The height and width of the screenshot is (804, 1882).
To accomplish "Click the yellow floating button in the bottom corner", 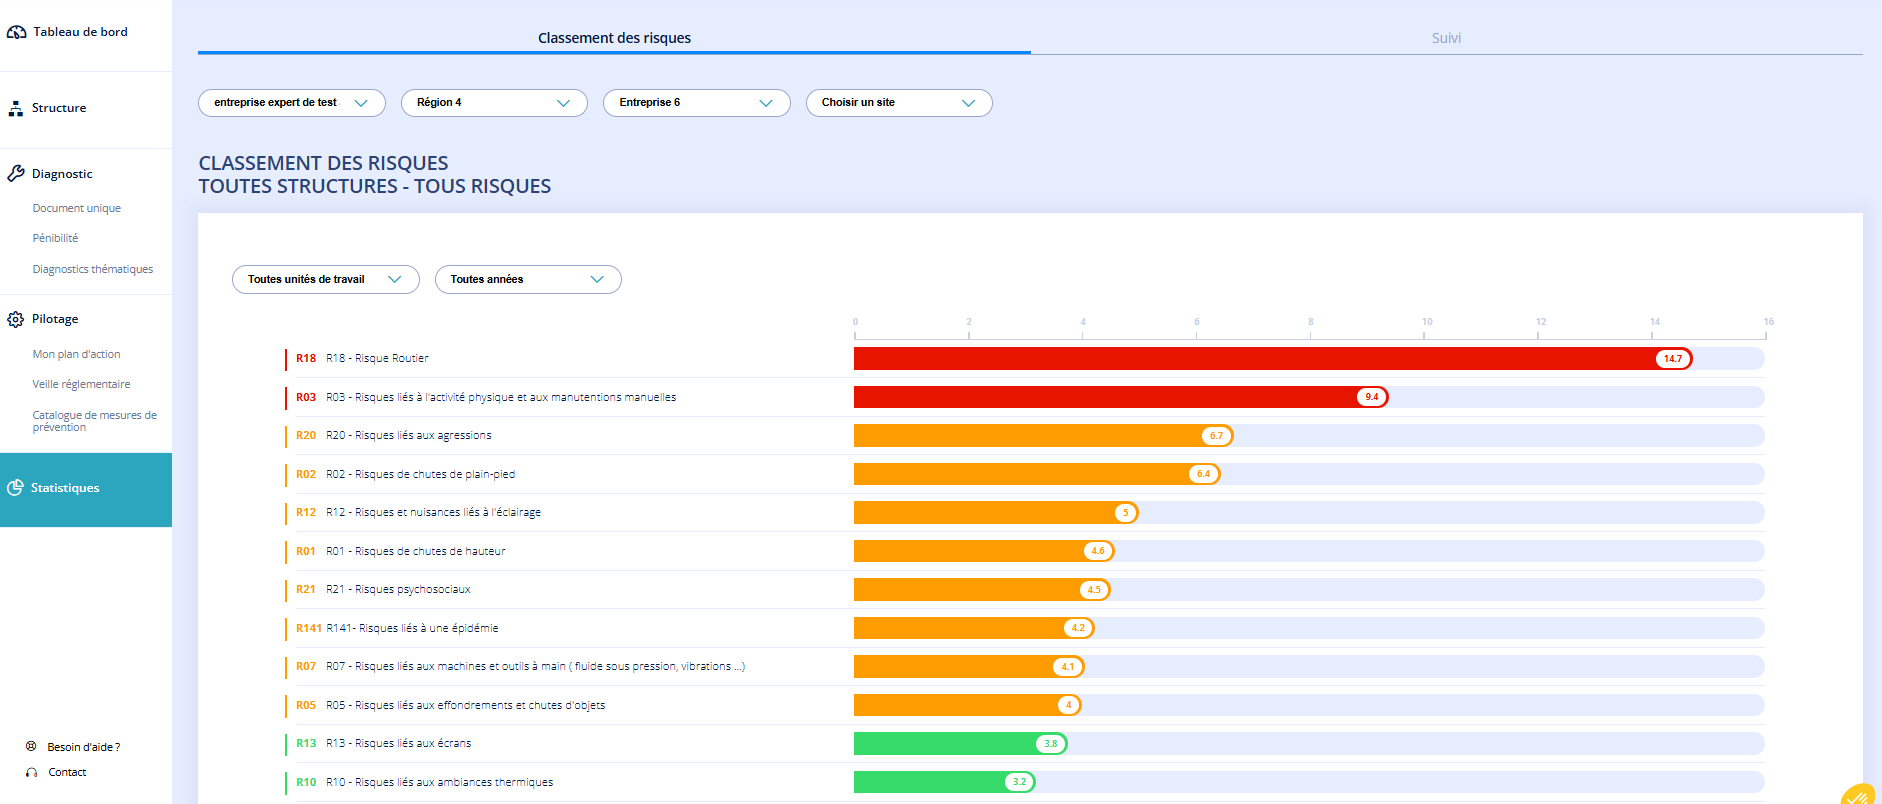I will point(1861,794).
